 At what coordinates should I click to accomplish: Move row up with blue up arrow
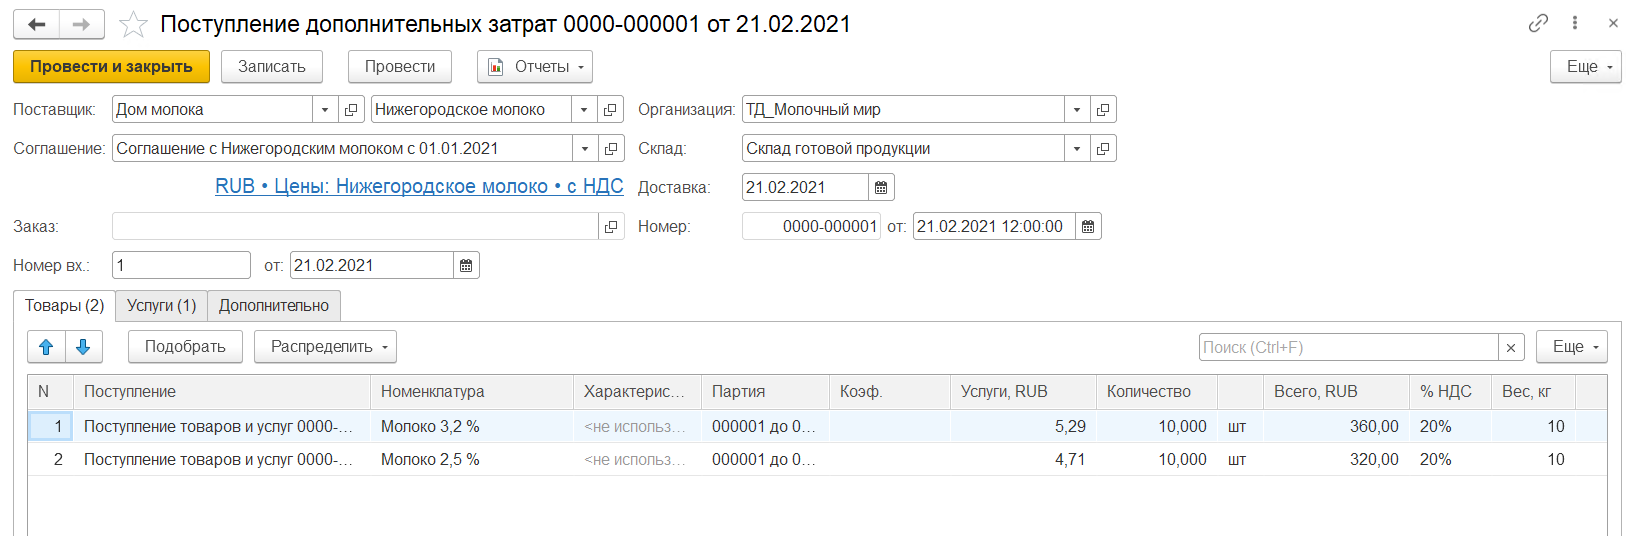pyautogui.click(x=46, y=347)
